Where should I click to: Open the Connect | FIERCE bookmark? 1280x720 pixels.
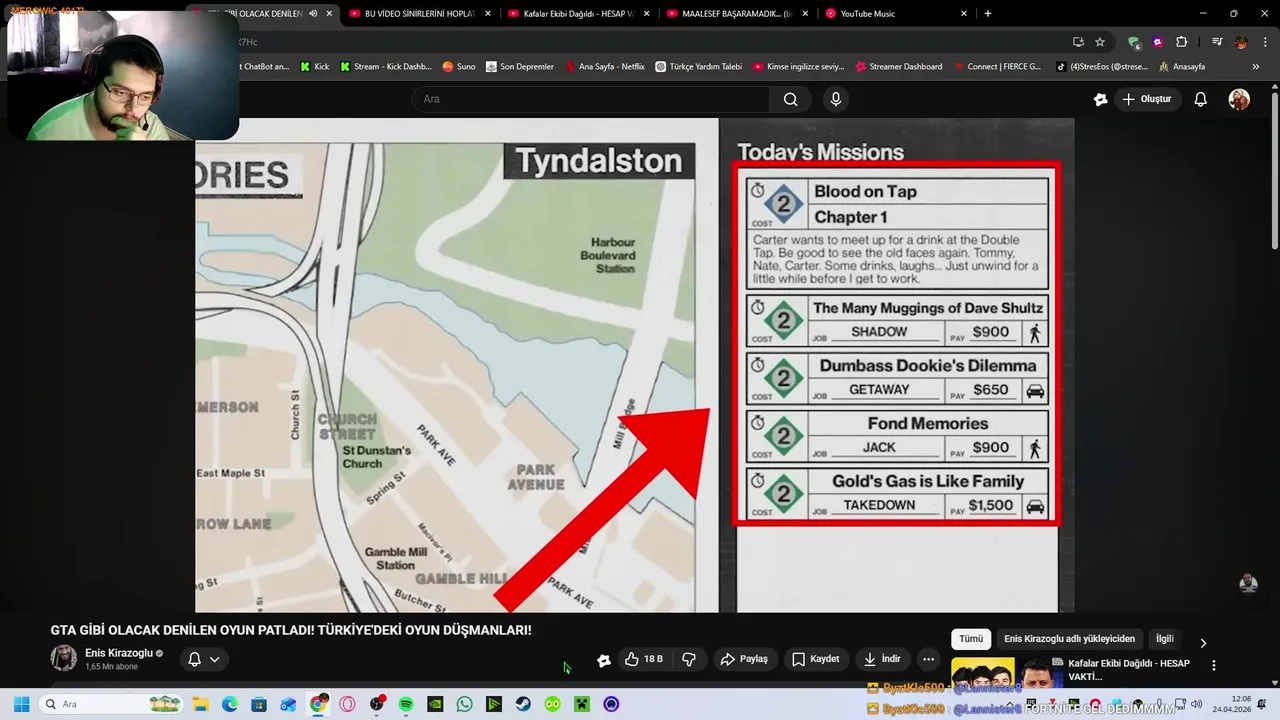coord(997,67)
